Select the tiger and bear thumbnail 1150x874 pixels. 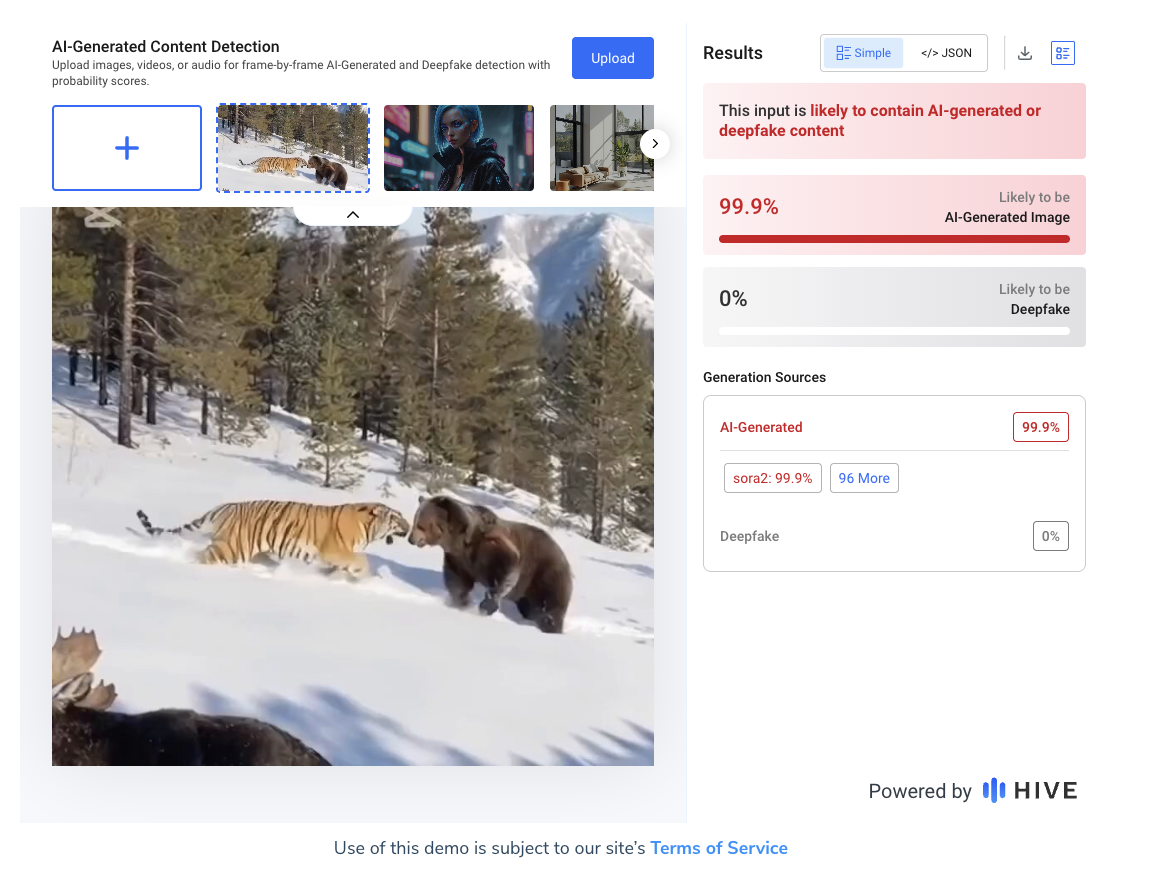coord(293,148)
